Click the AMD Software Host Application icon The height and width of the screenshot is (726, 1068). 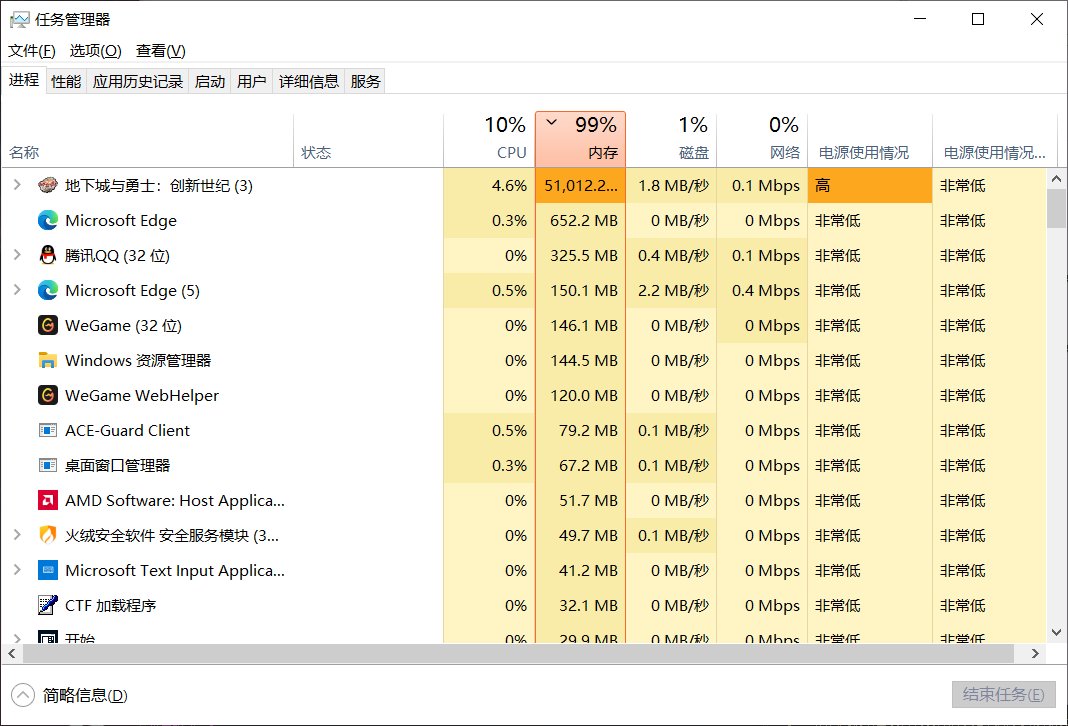[x=48, y=501]
